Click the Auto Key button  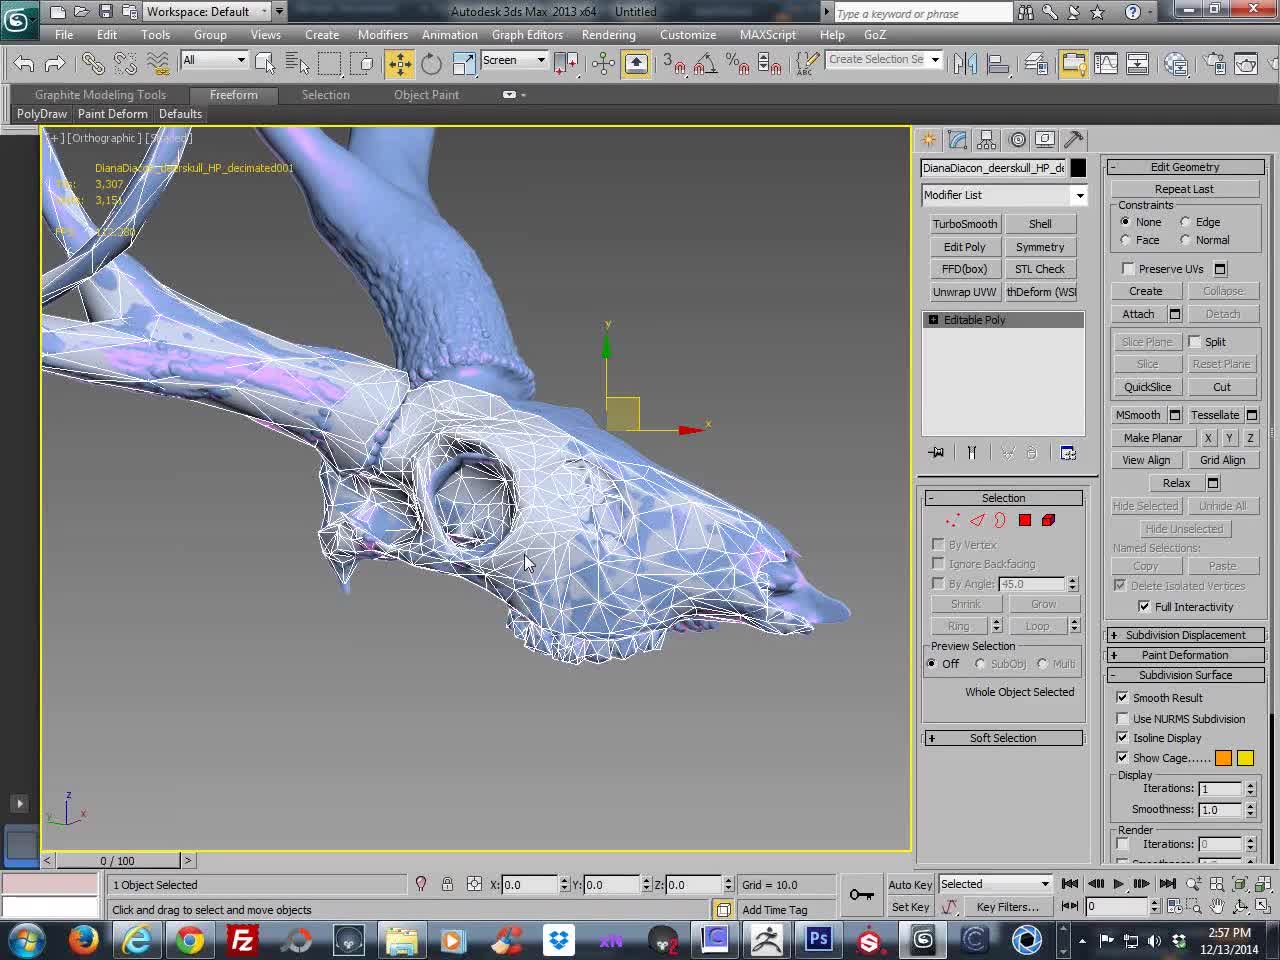click(x=910, y=884)
